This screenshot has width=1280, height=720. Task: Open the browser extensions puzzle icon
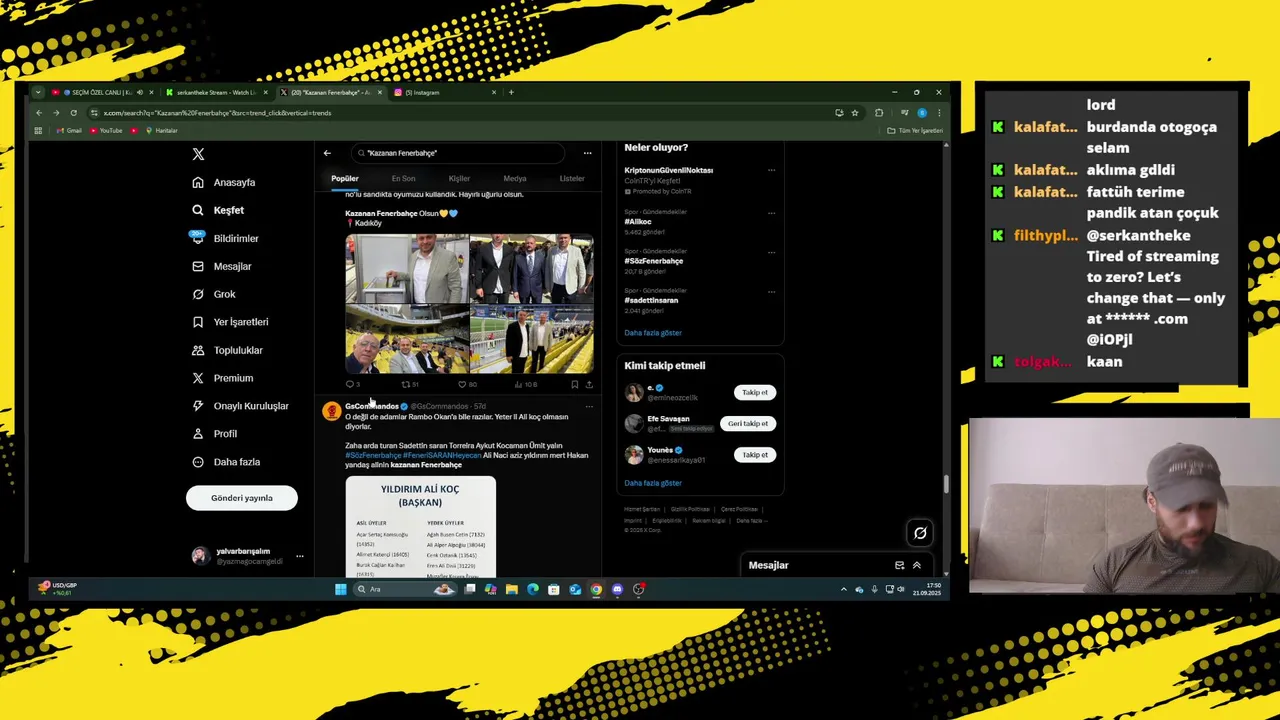[879, 113]
